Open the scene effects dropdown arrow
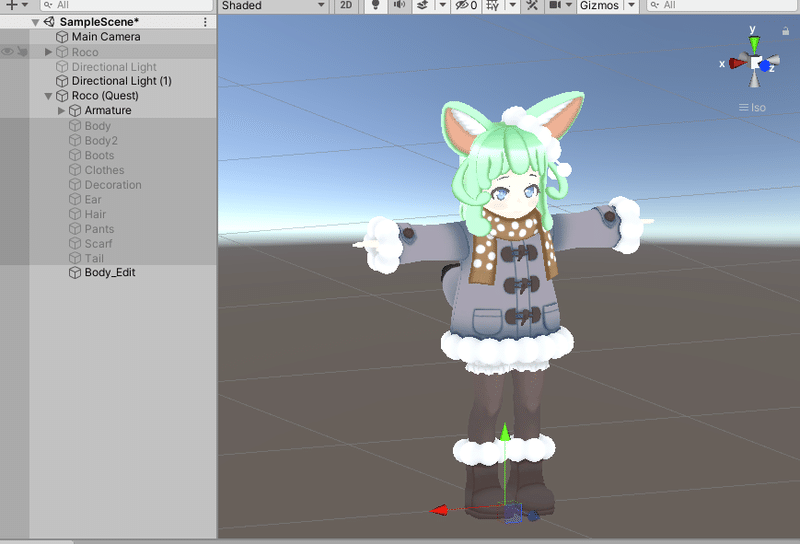Viewport: 800px width, 544px height. click(442, 5)
